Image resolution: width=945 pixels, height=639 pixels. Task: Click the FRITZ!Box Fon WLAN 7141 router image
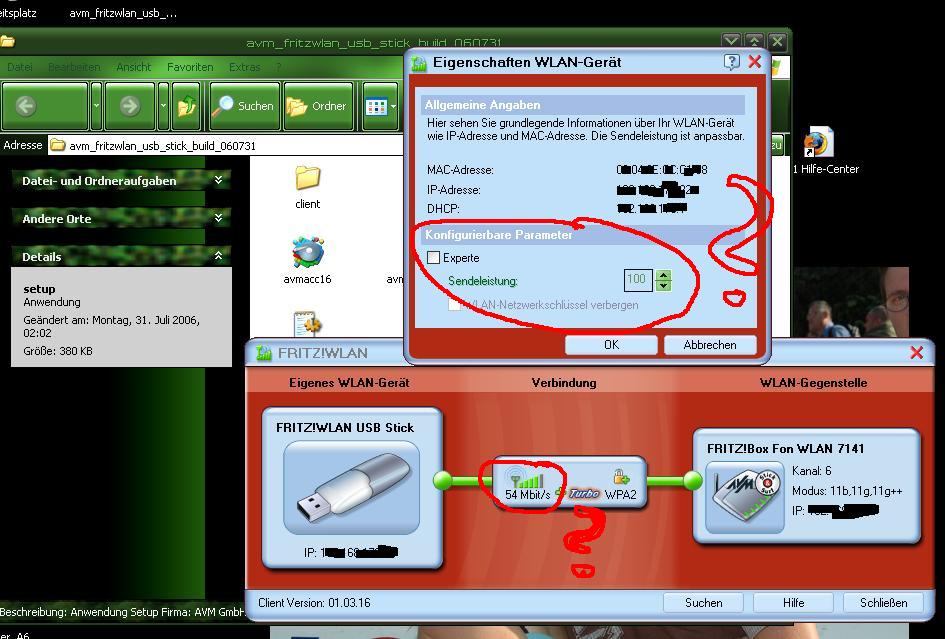click(745, 497)
